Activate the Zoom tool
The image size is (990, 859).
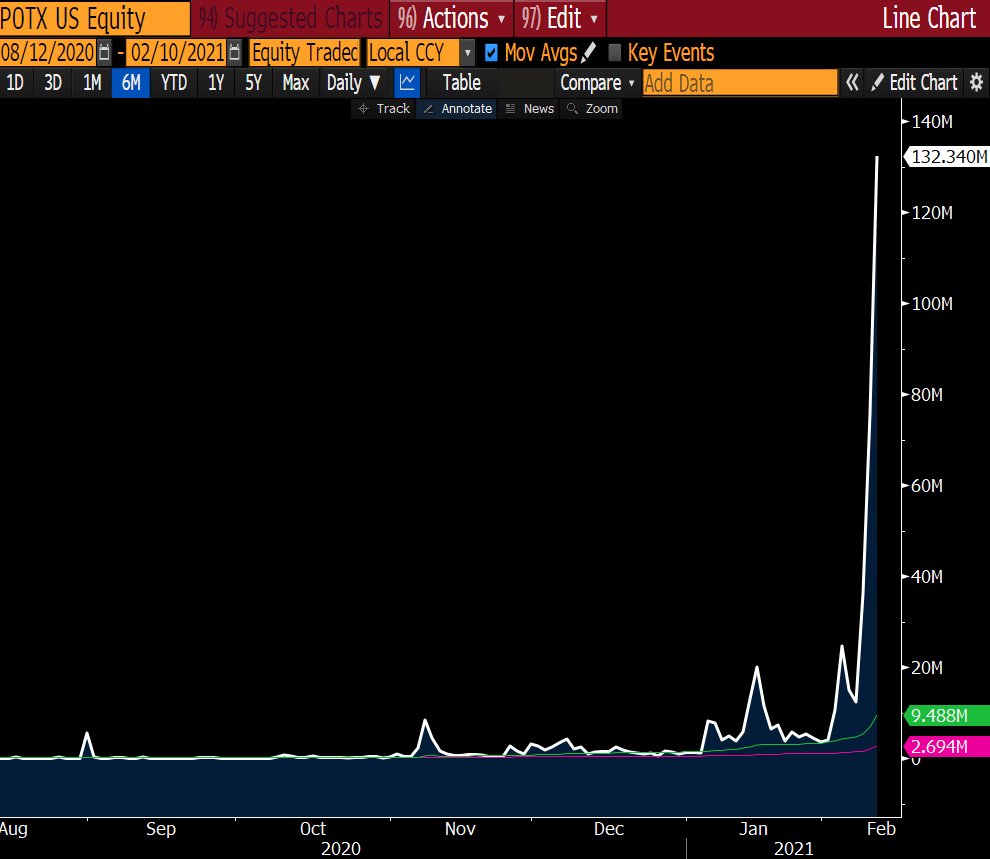[x=592, y=108]
